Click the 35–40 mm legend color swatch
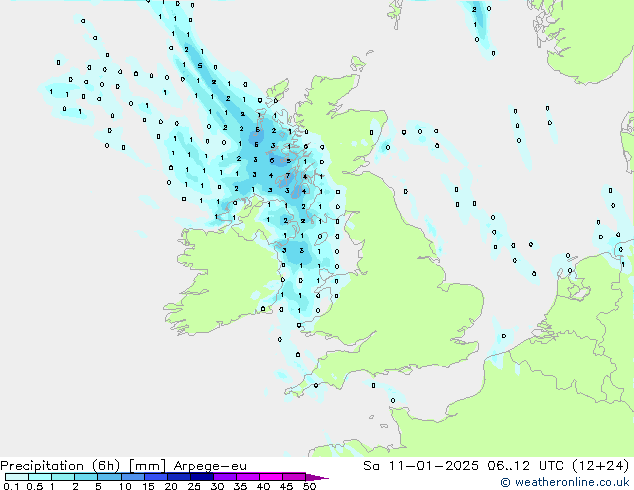This screenshot has height=490, width=634. click(x=247, y=477)
